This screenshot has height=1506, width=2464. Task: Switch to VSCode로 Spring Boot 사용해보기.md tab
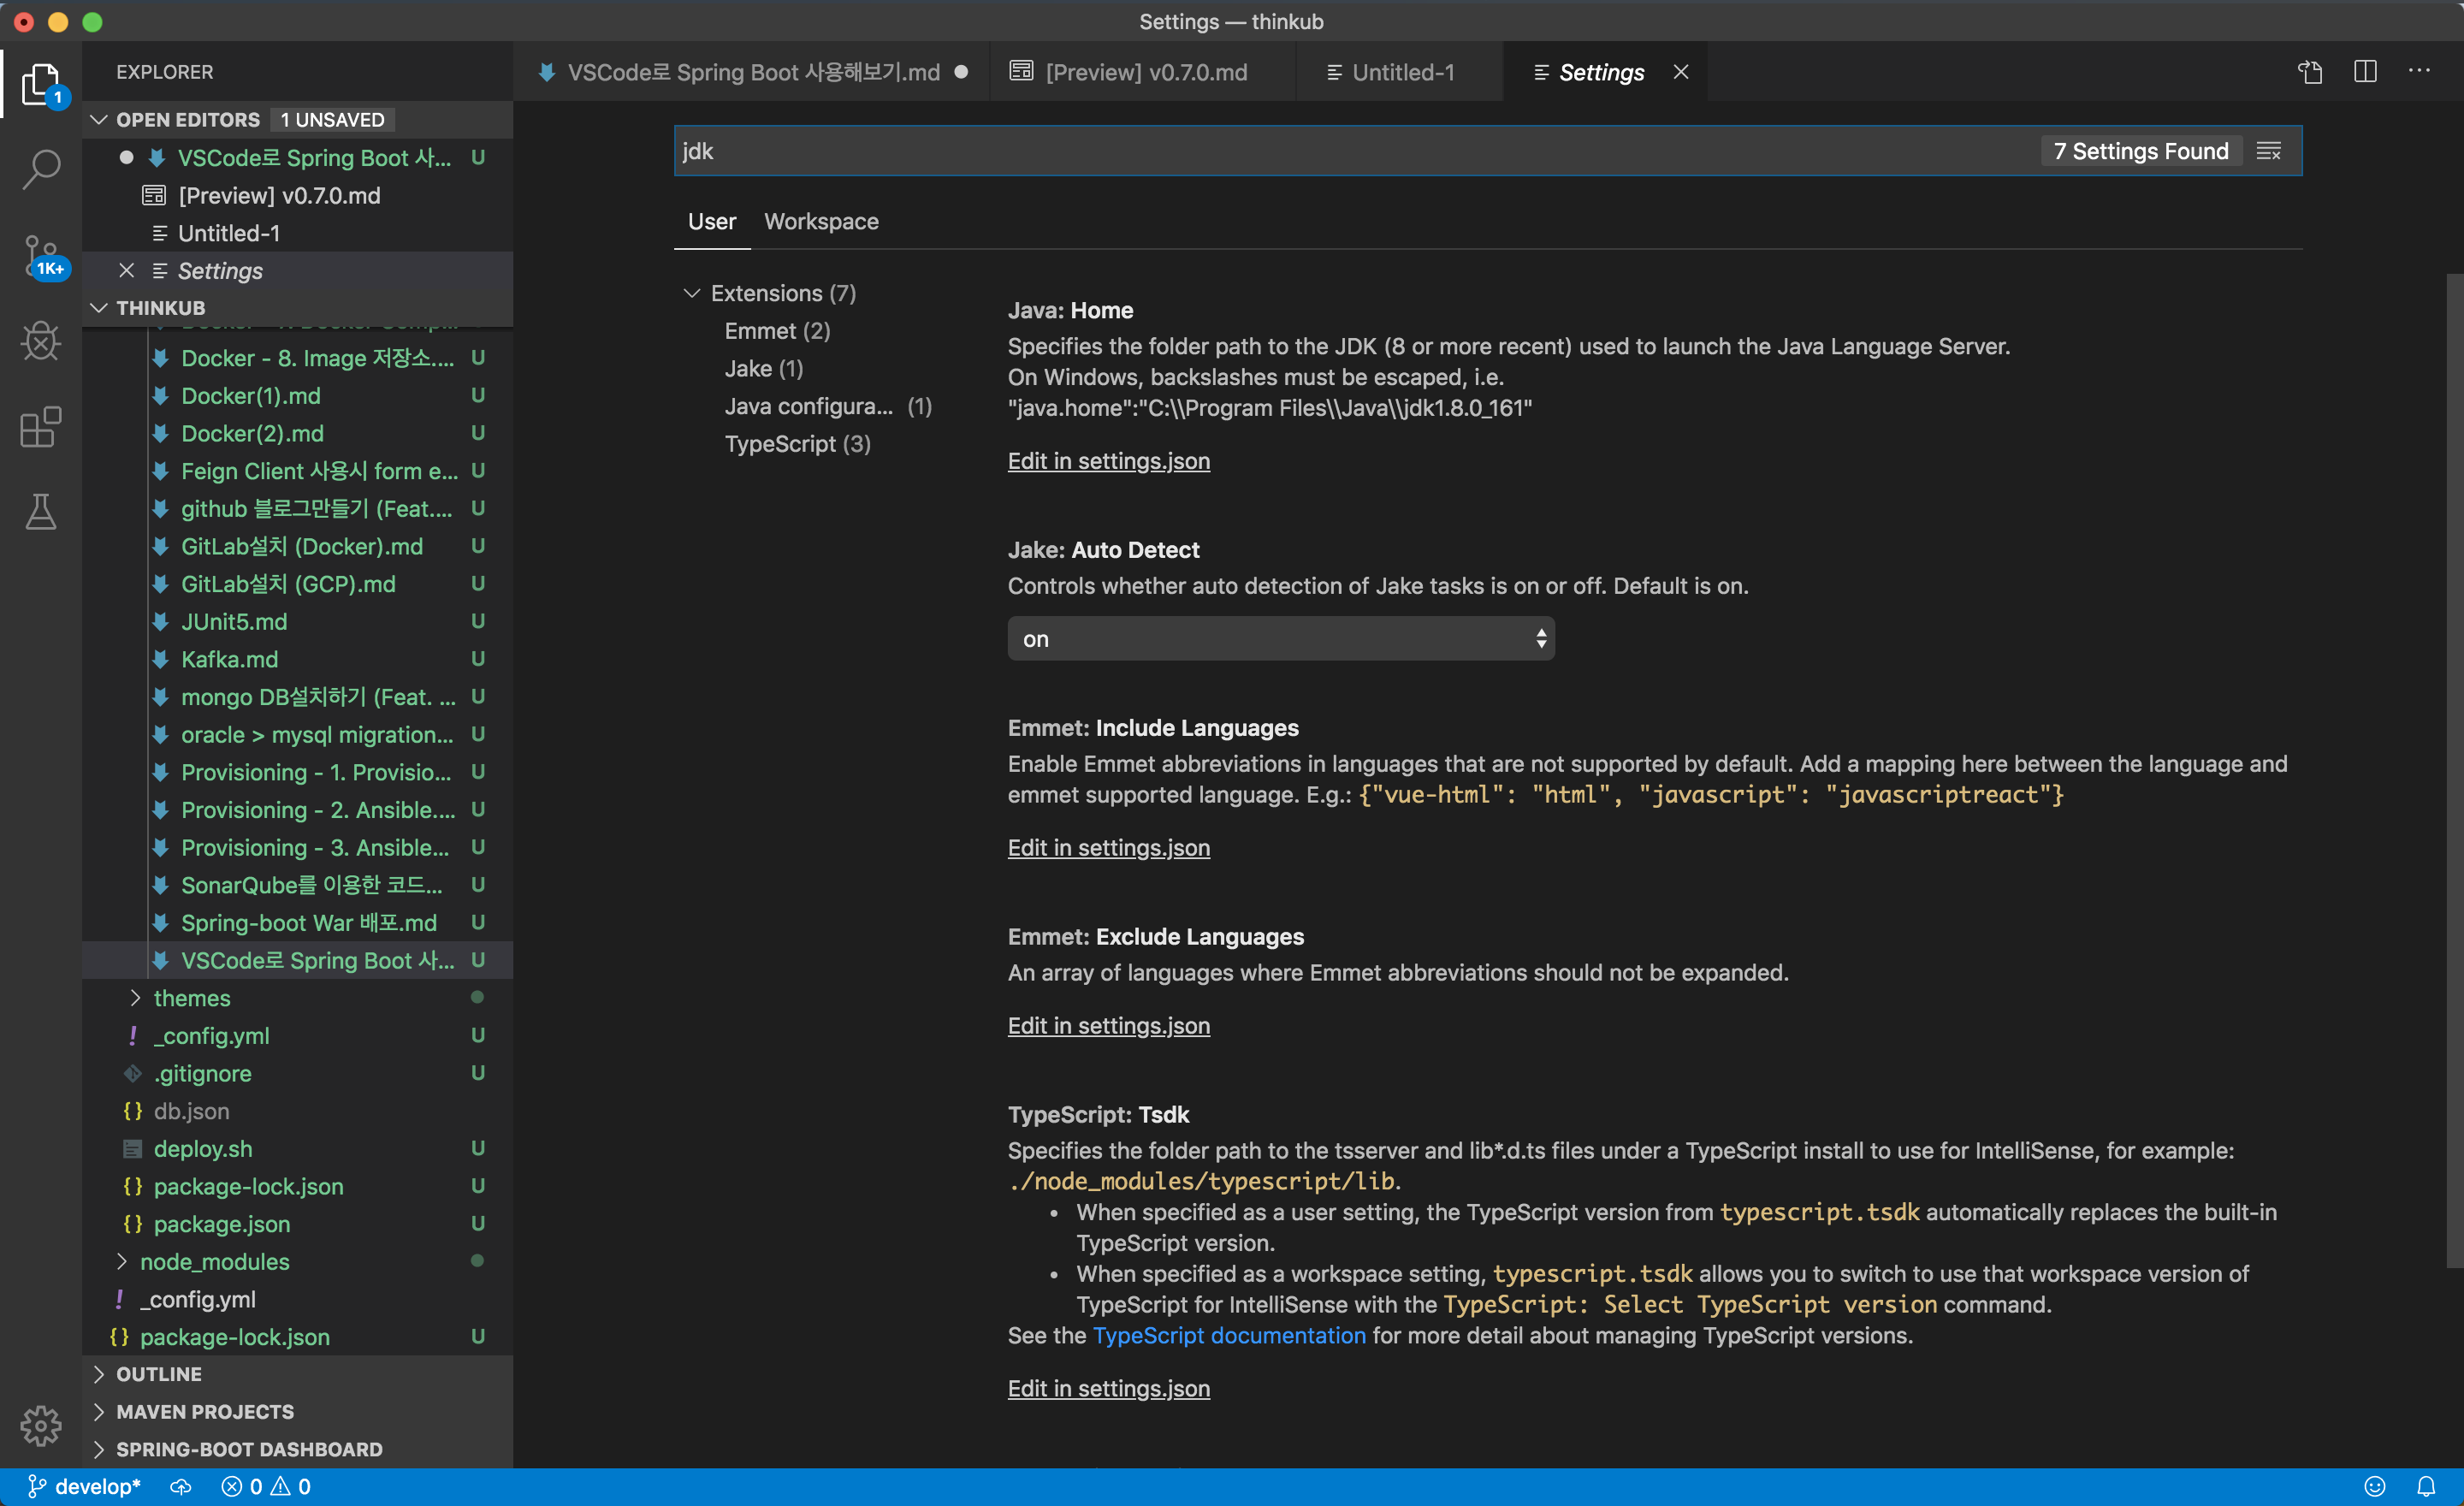(752, 72)
